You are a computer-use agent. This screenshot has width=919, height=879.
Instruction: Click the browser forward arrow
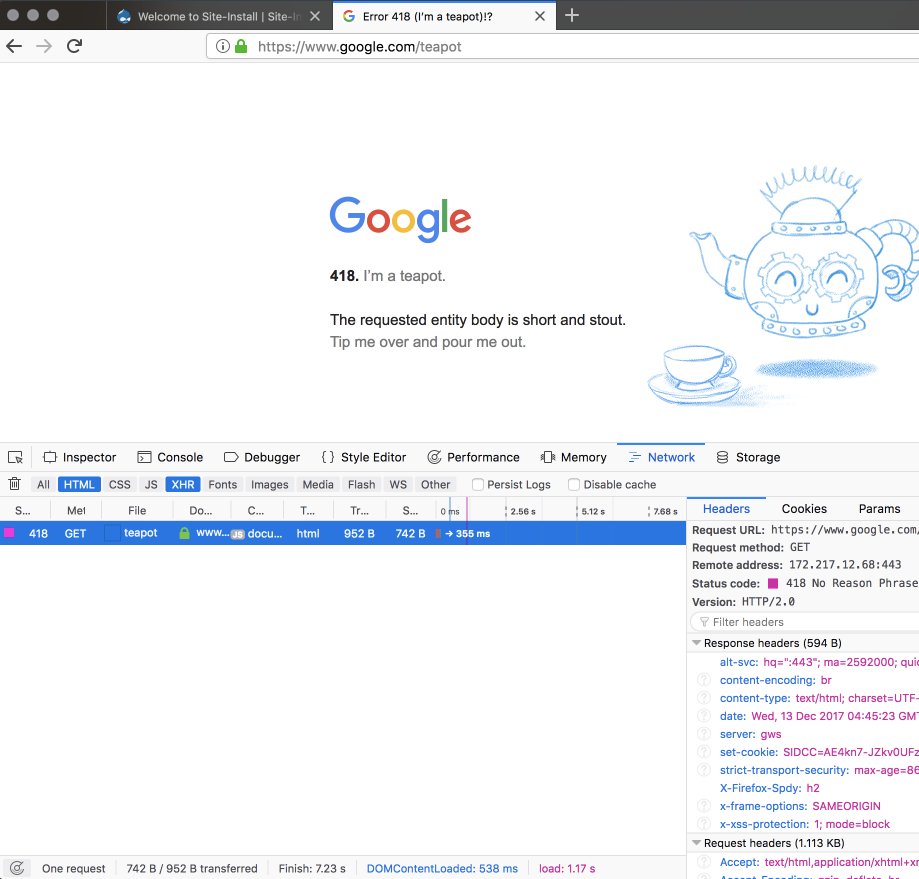[44, 46]
